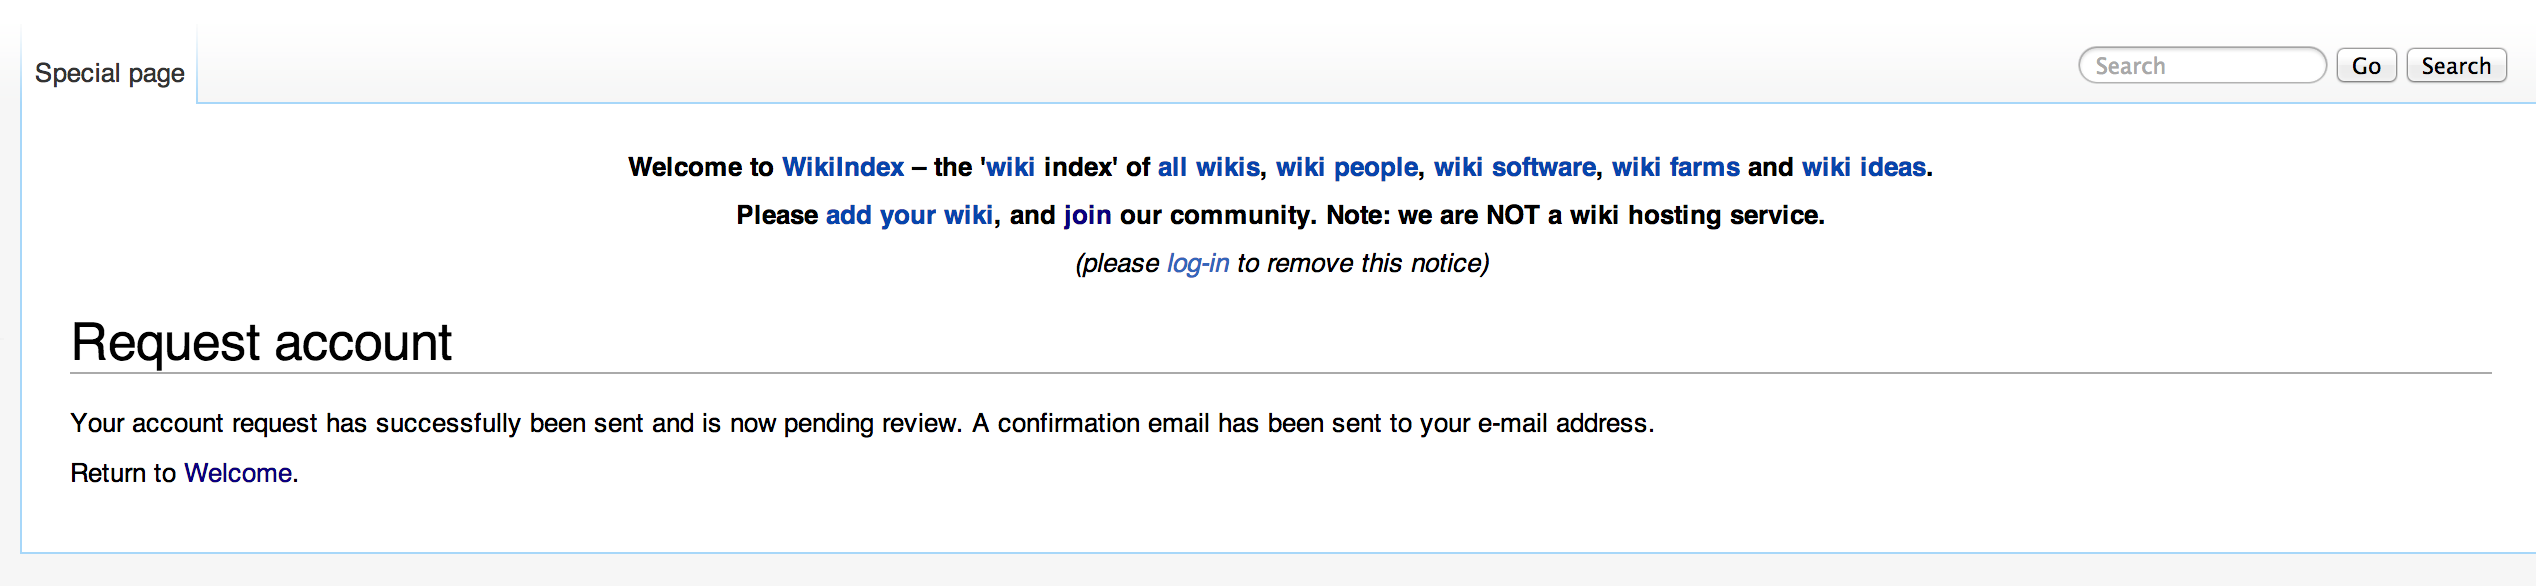2536x586 pixels.
Task: Open the all wikis link
Action: pyautogui.click(x=1208, y=167)
